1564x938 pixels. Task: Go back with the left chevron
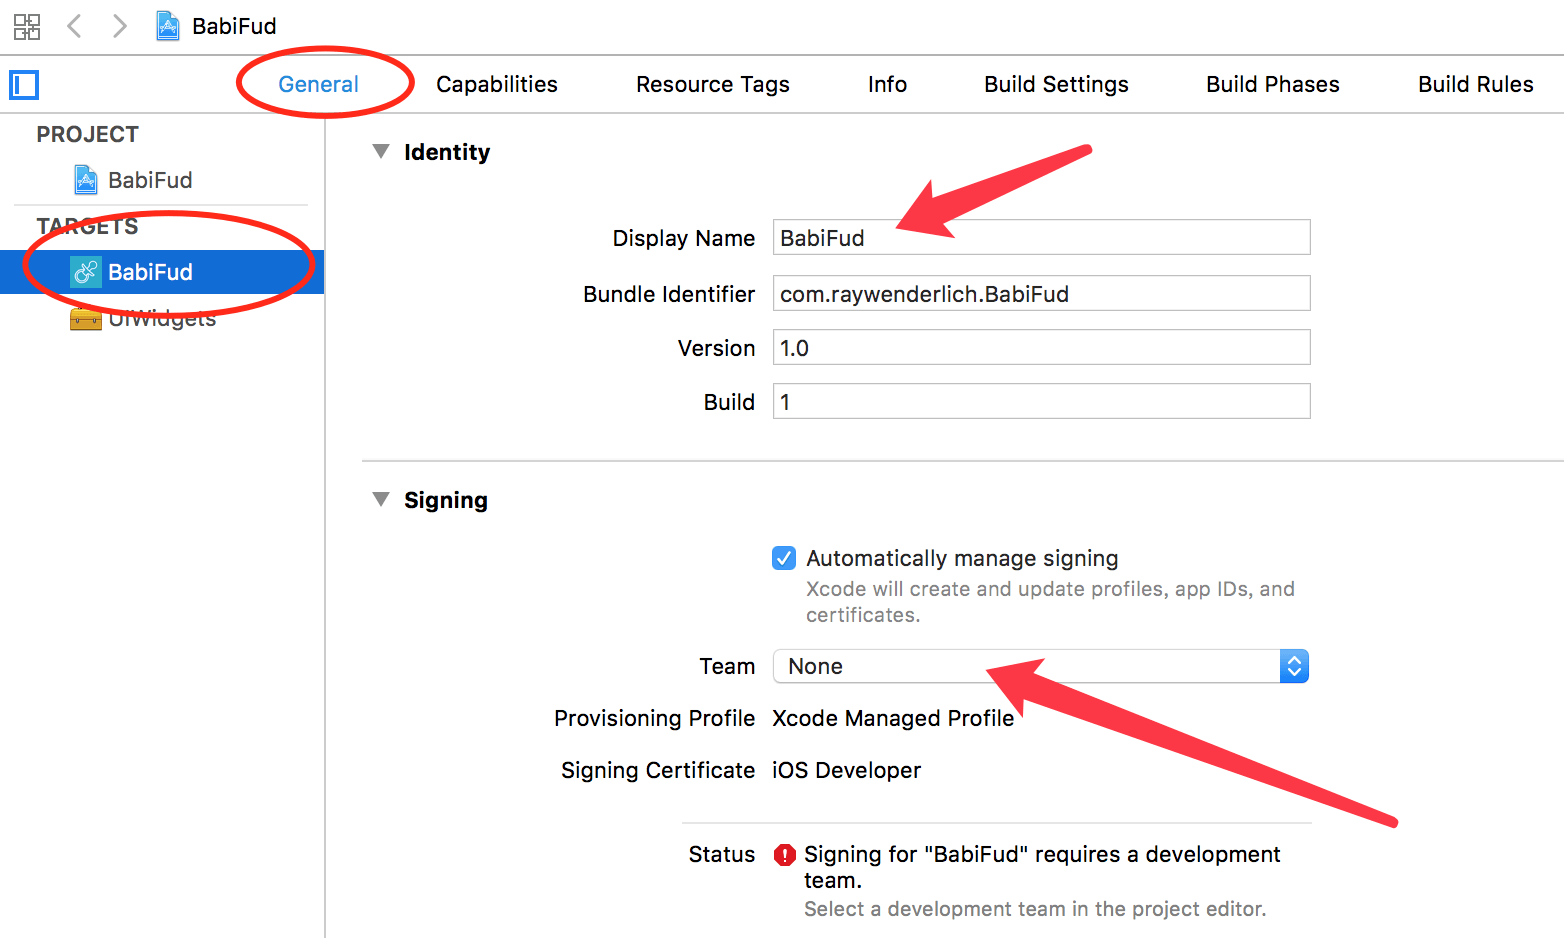(74, 26)
